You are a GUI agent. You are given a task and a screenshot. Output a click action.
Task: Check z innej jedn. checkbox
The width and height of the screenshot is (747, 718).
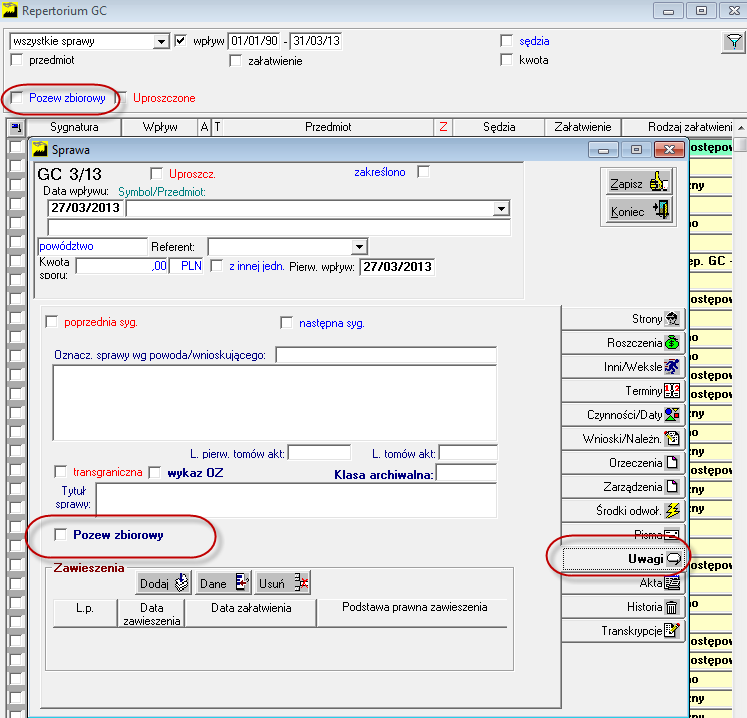216,265
